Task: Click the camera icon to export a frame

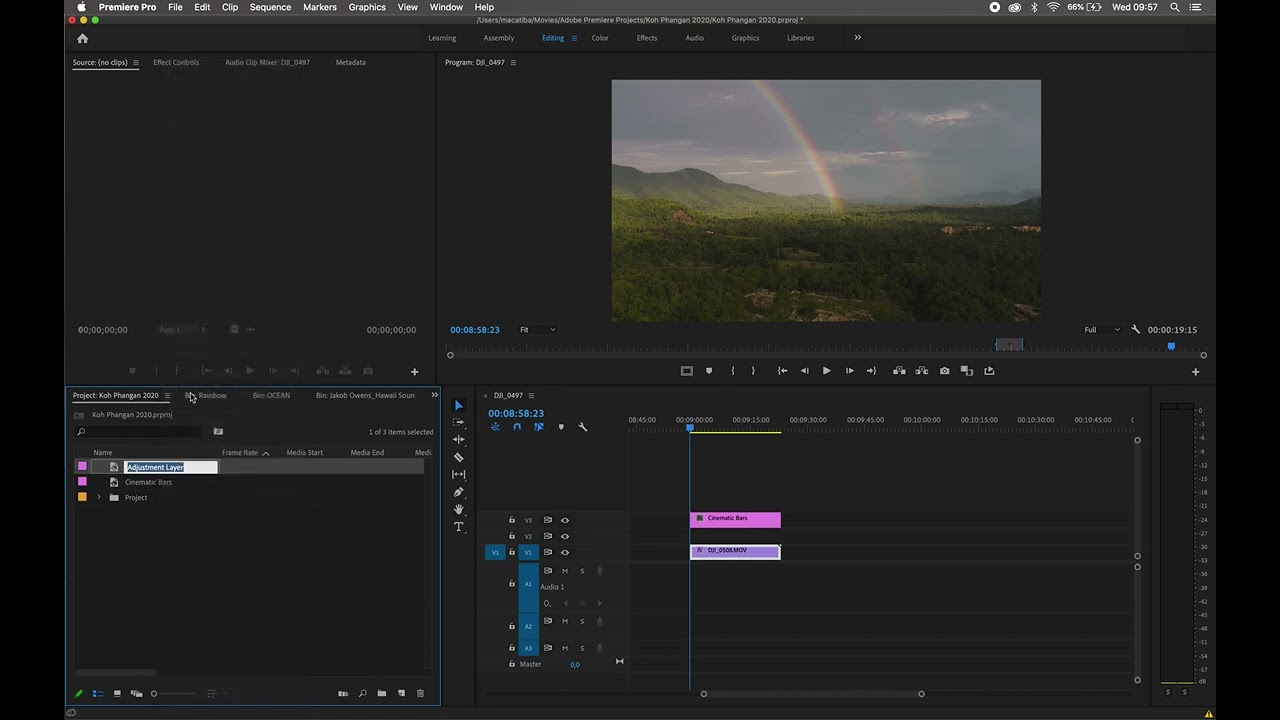Action: [x=944, y=370]
